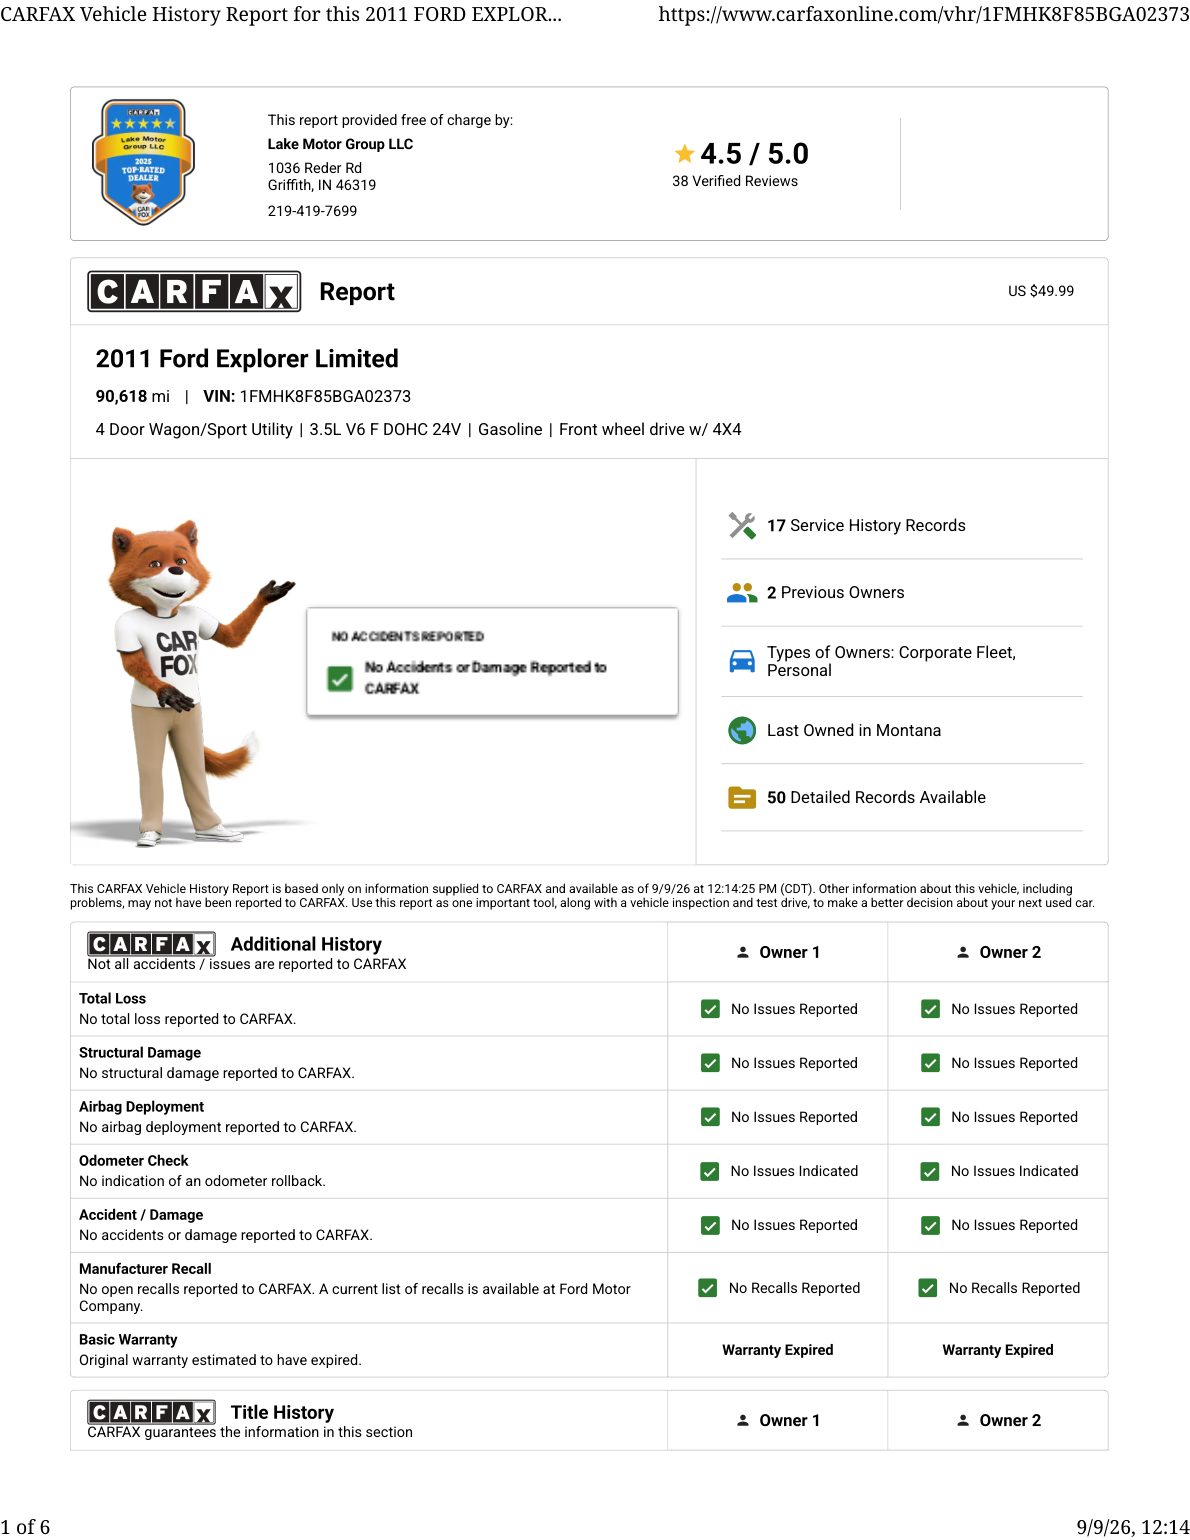Click the CARFAX logo in Additional History

point(151,944)
